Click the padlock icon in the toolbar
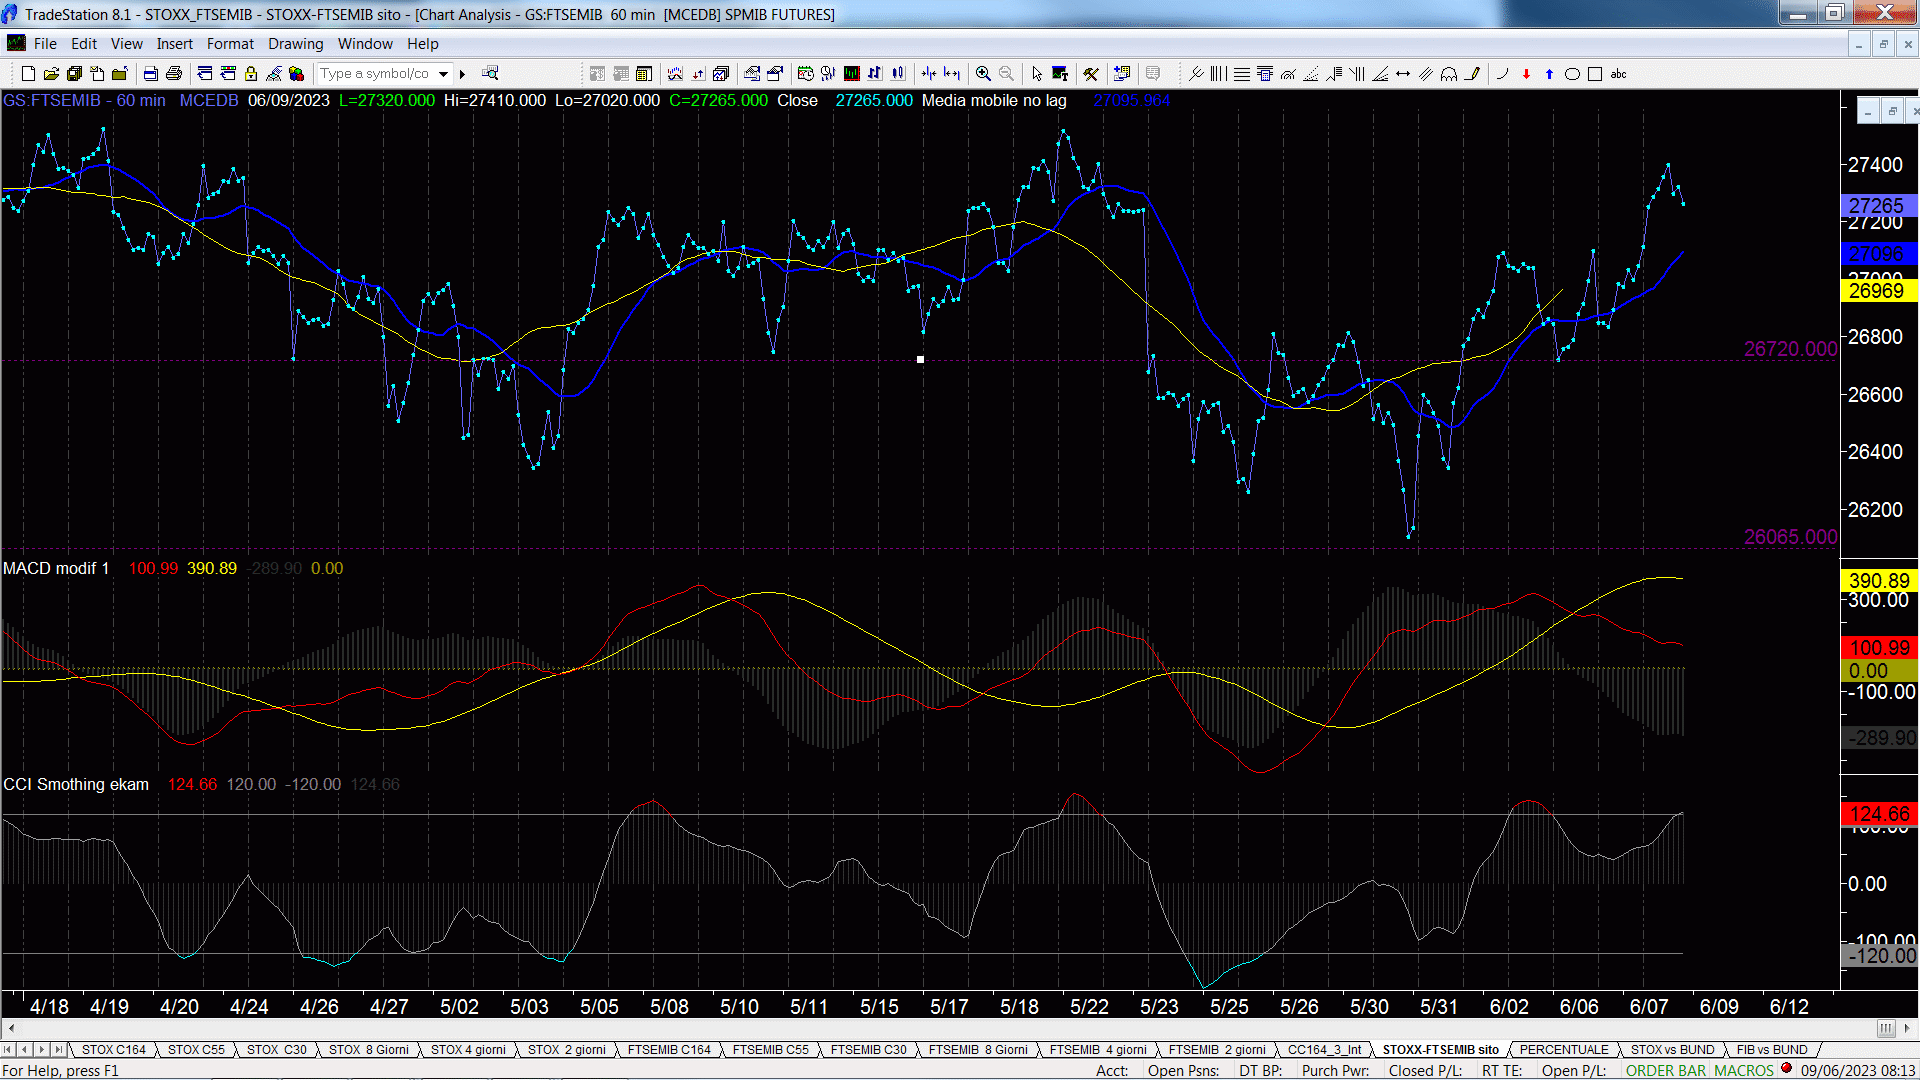 pyautogui.click(x=251, y=73)
